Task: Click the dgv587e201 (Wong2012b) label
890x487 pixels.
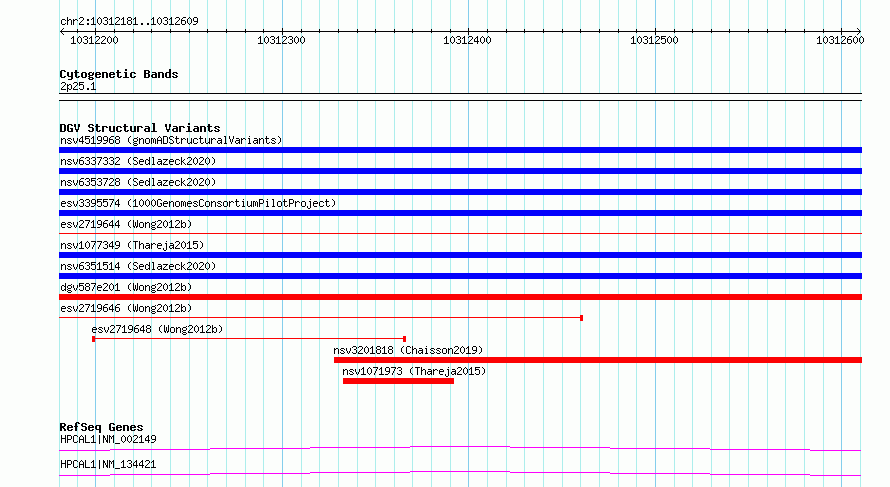Action: point(126,287)
